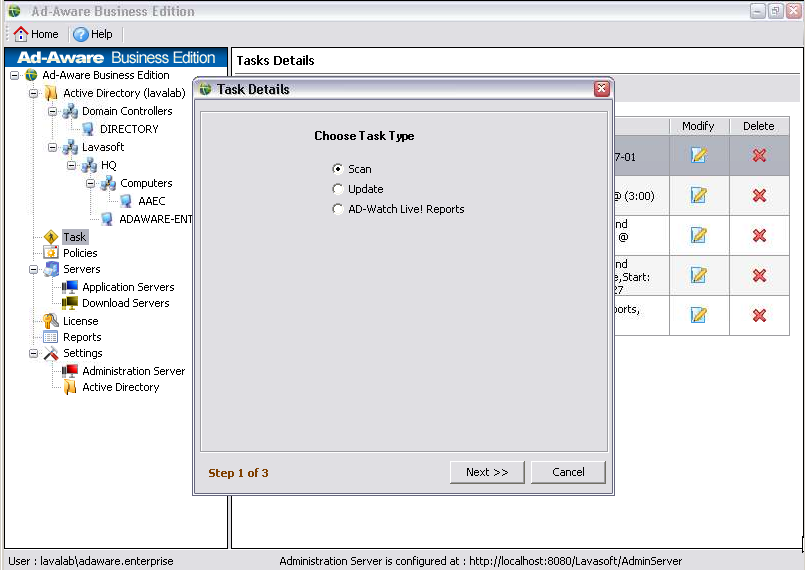Click Delete red X in the 7-01 row
The height and width of the screenshot is (570, 805).
tap(759, 155)
